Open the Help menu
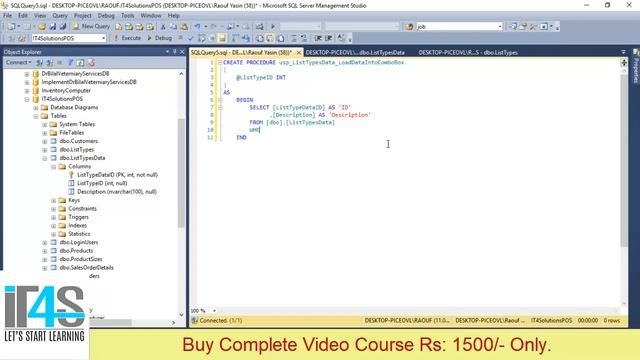This screenshot has height=360, width=640. click(x=173, y=16)
